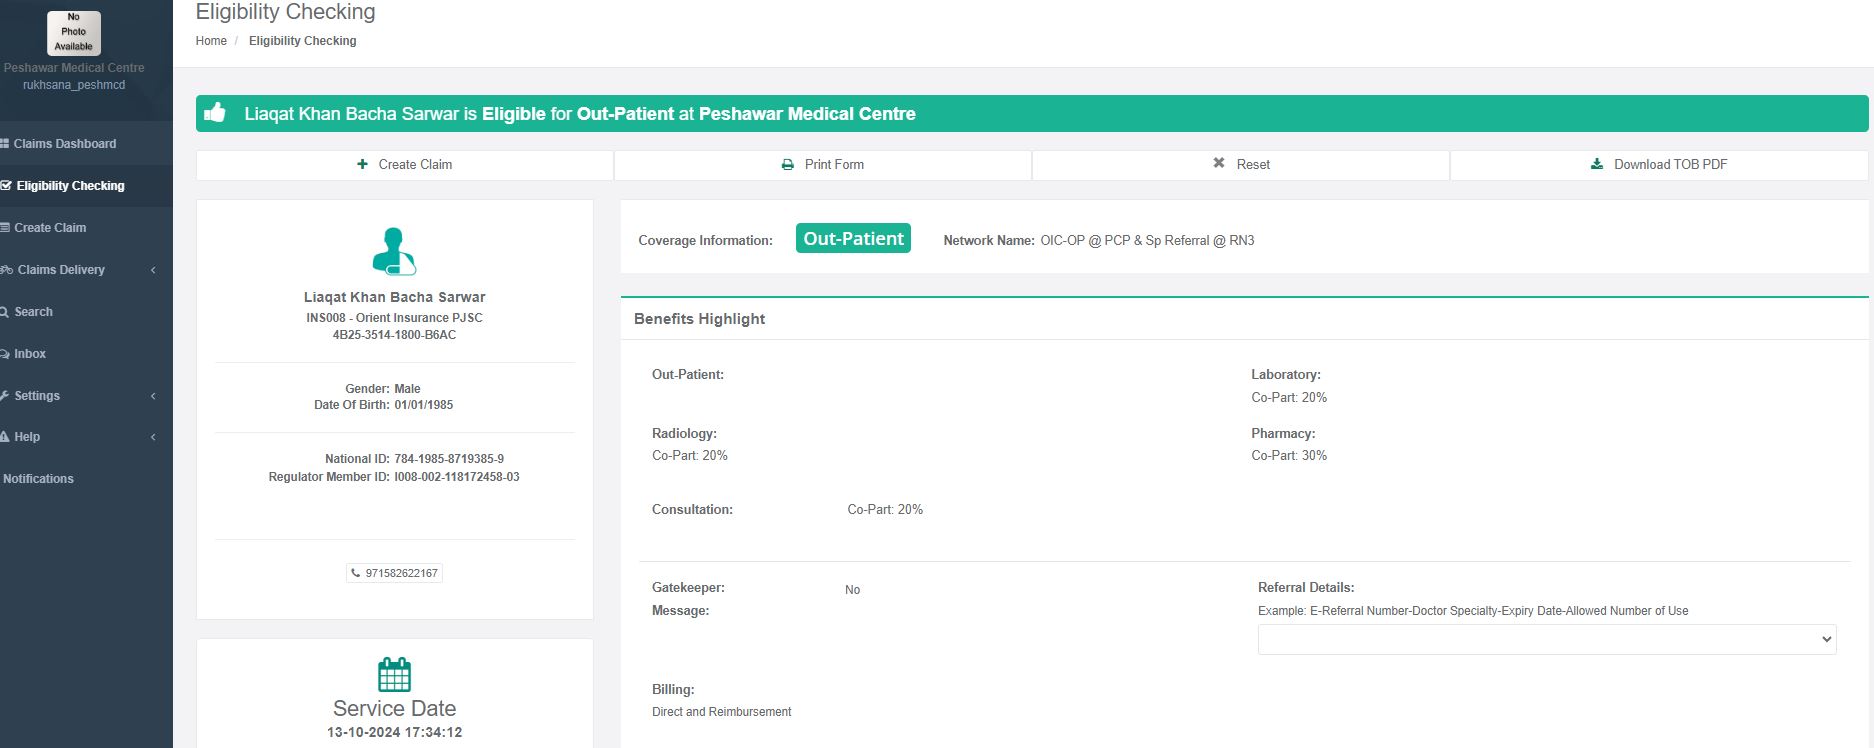Click the patient phone number button
The height and width of the screenshot is (748, 1874).
click(x=395, y=573)
